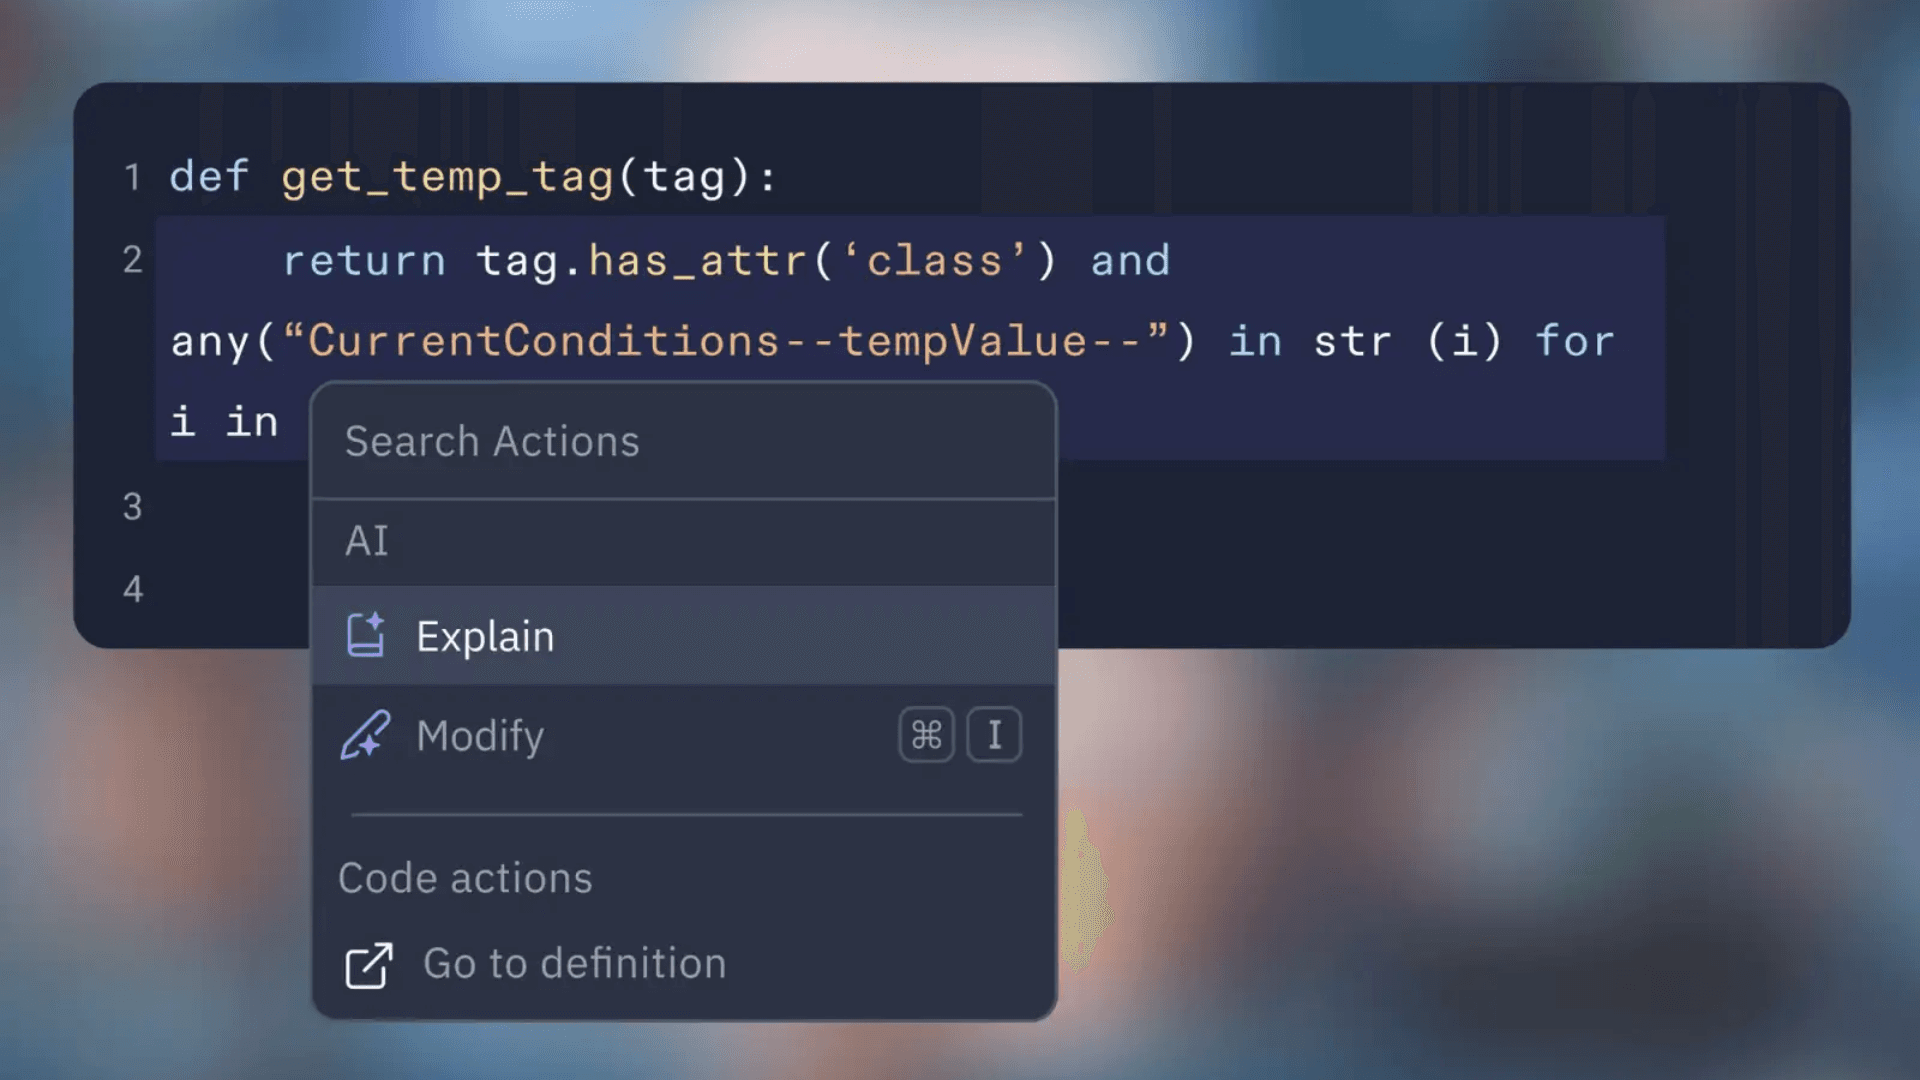Click line number 2 in the gutter
1920x1080 pixels.
(x=132, y=260)
